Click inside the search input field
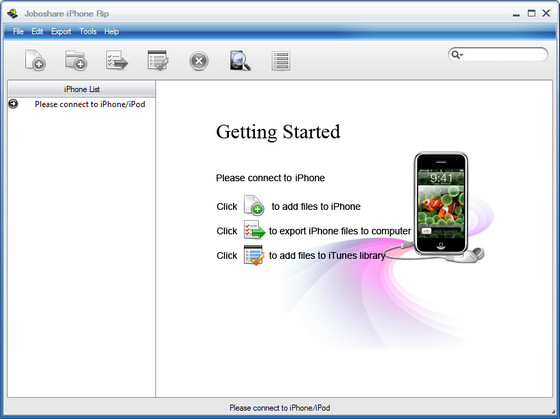This screenshot has height=419, width=560. point(504,55)
